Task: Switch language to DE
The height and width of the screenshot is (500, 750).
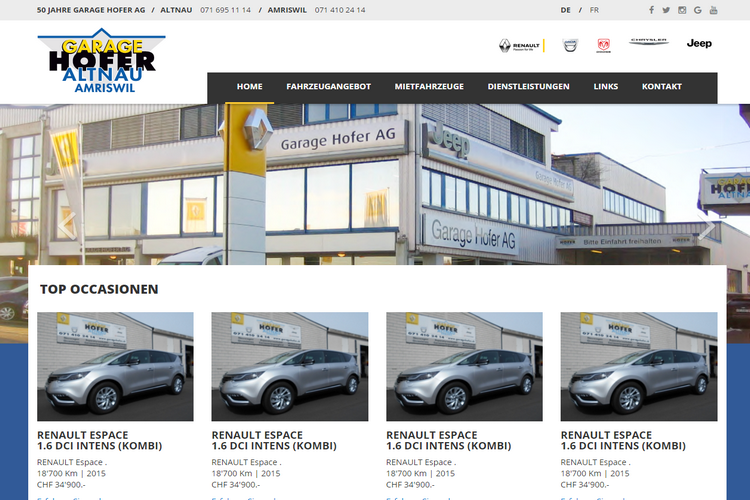Action: click(x=565, y=10)
